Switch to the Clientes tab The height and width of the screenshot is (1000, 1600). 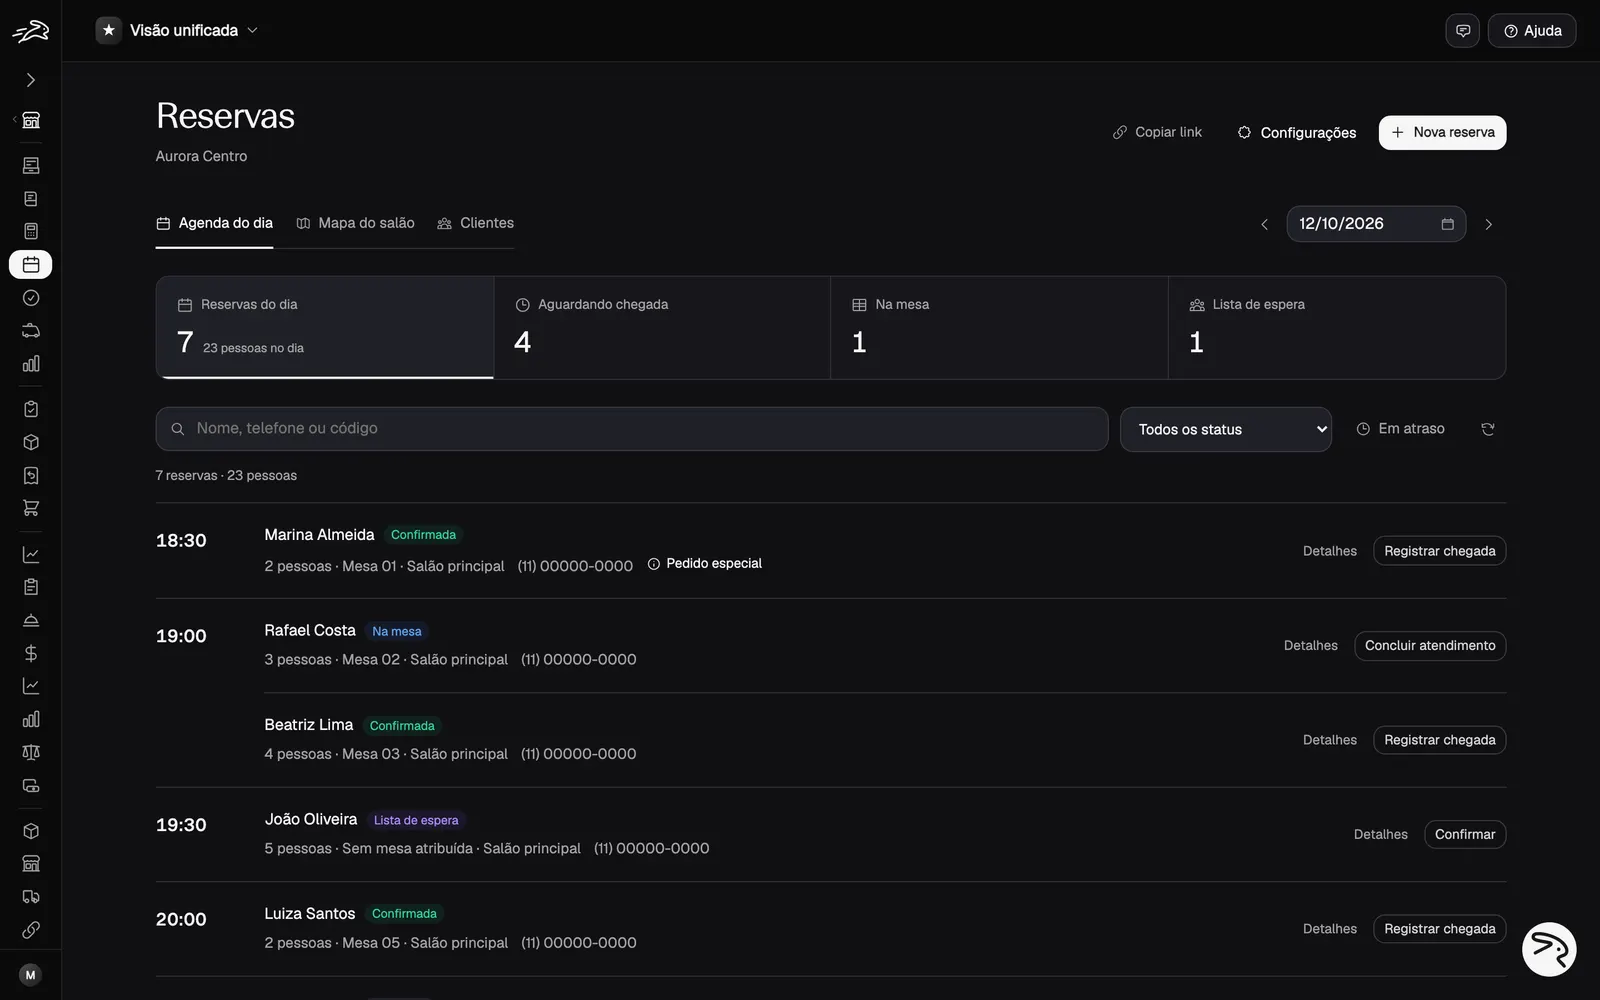pyautogui.click(x=476, y=223)
